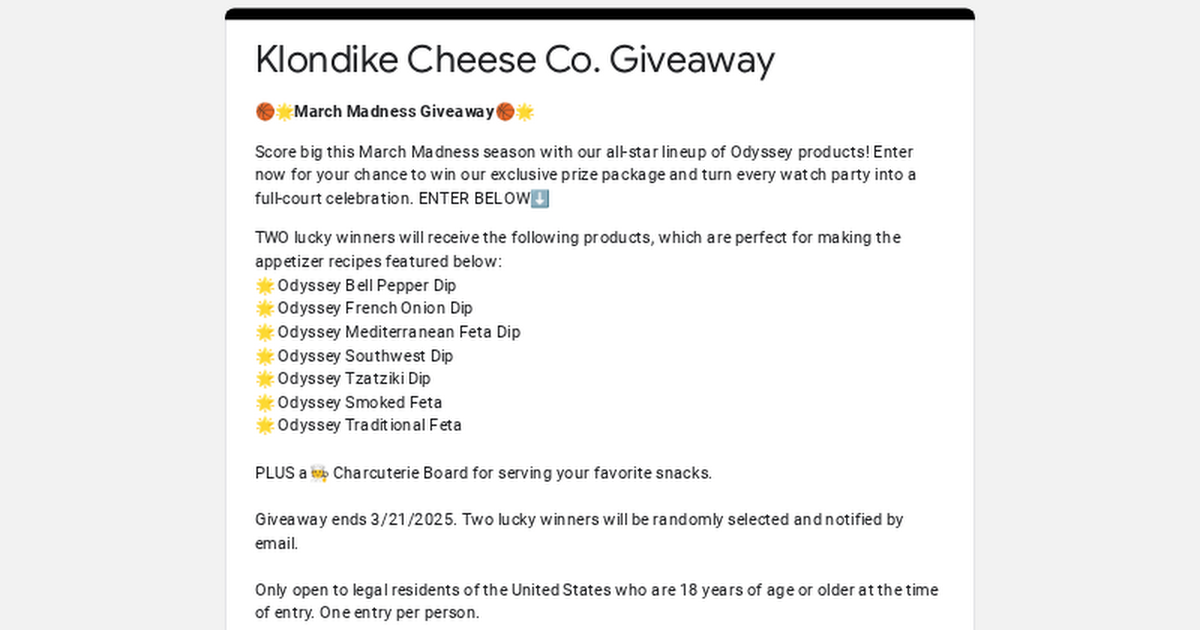Click the black header bar atop the form
The height and width of the screenshot is (630, 1200).
(600, 14)
